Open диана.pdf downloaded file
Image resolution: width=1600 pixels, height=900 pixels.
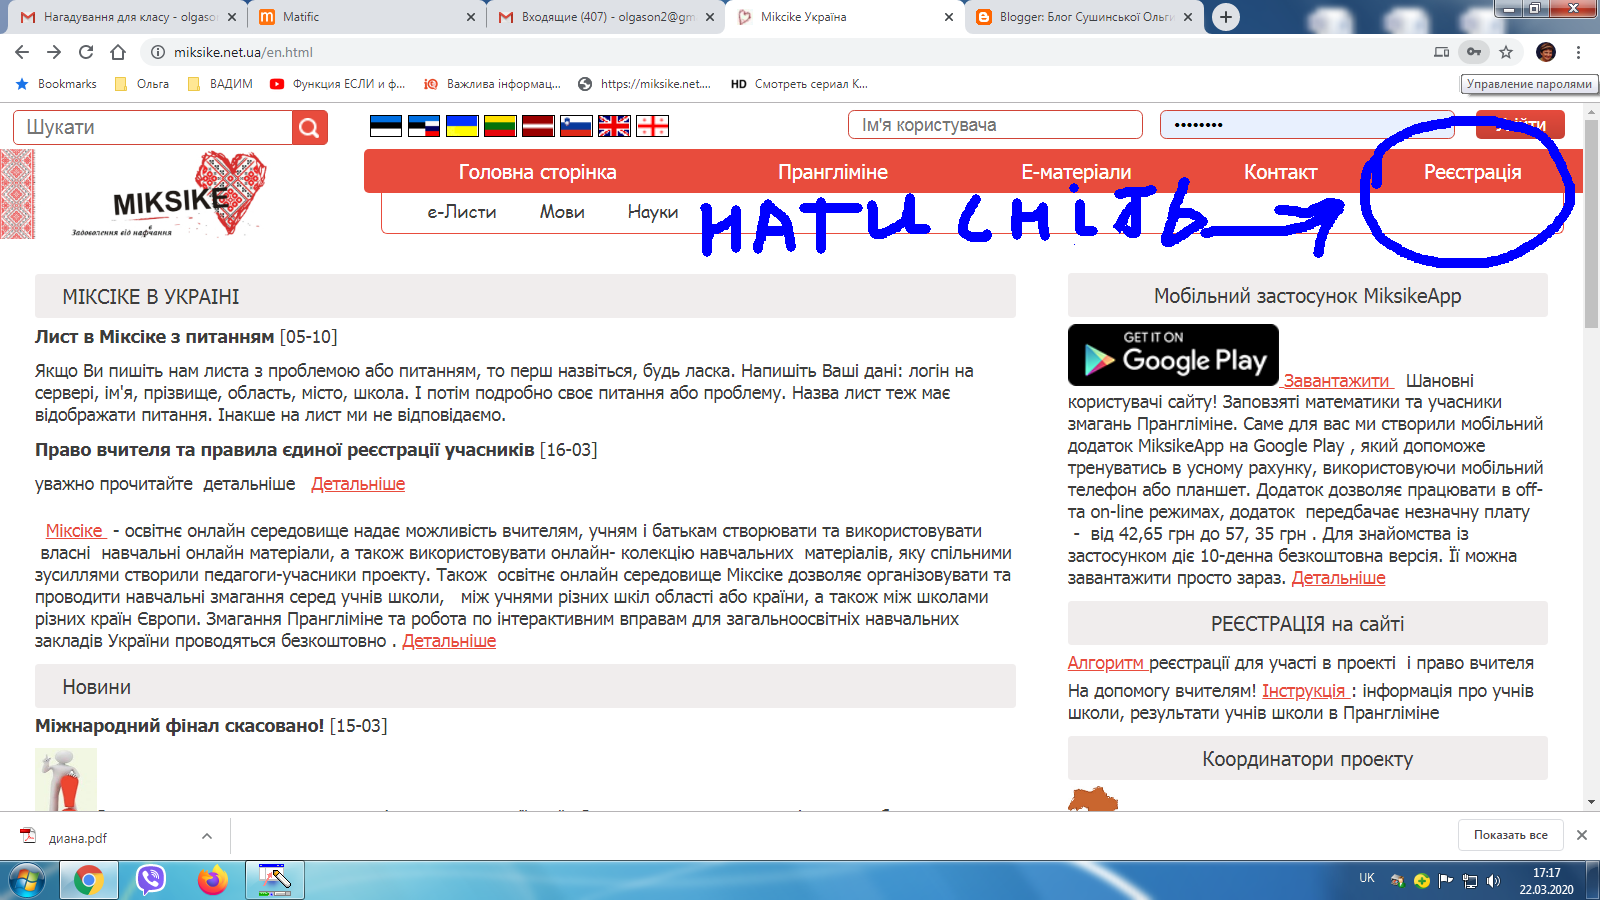78,838
